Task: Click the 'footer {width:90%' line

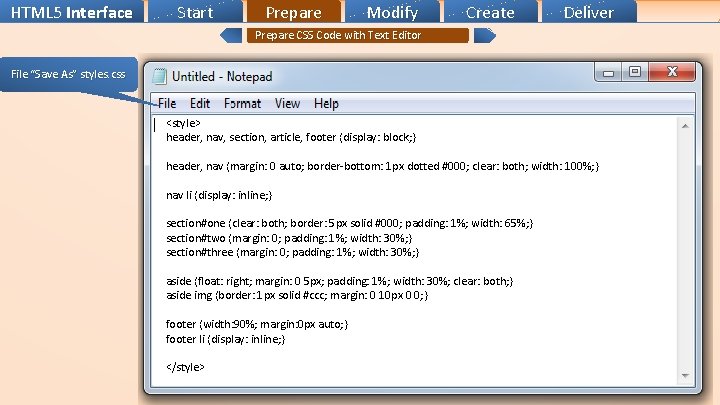Action: click(x=257, y=324)
